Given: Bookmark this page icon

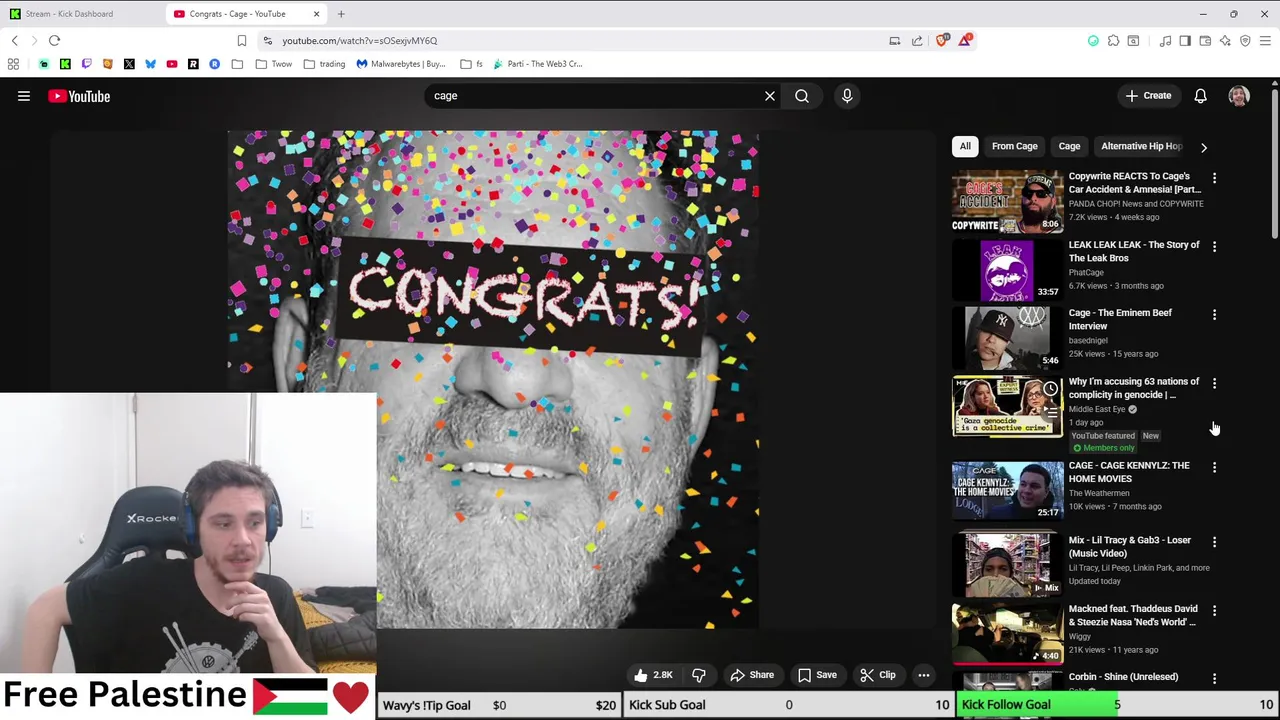Looking at the screenshot, I should click(241, 41).
